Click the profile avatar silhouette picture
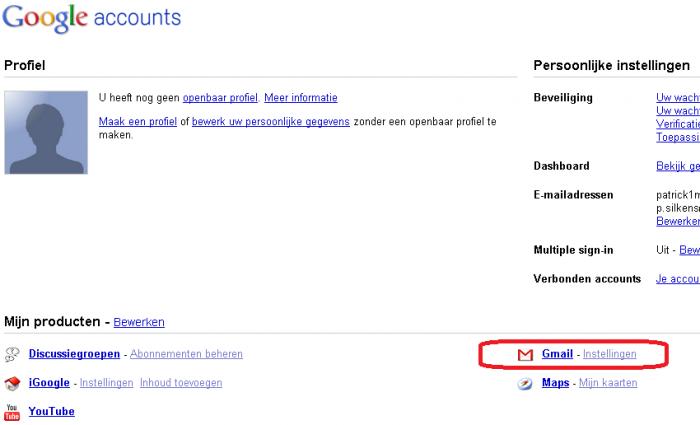Viewport: 700px width, 425px height. (45, 132)
